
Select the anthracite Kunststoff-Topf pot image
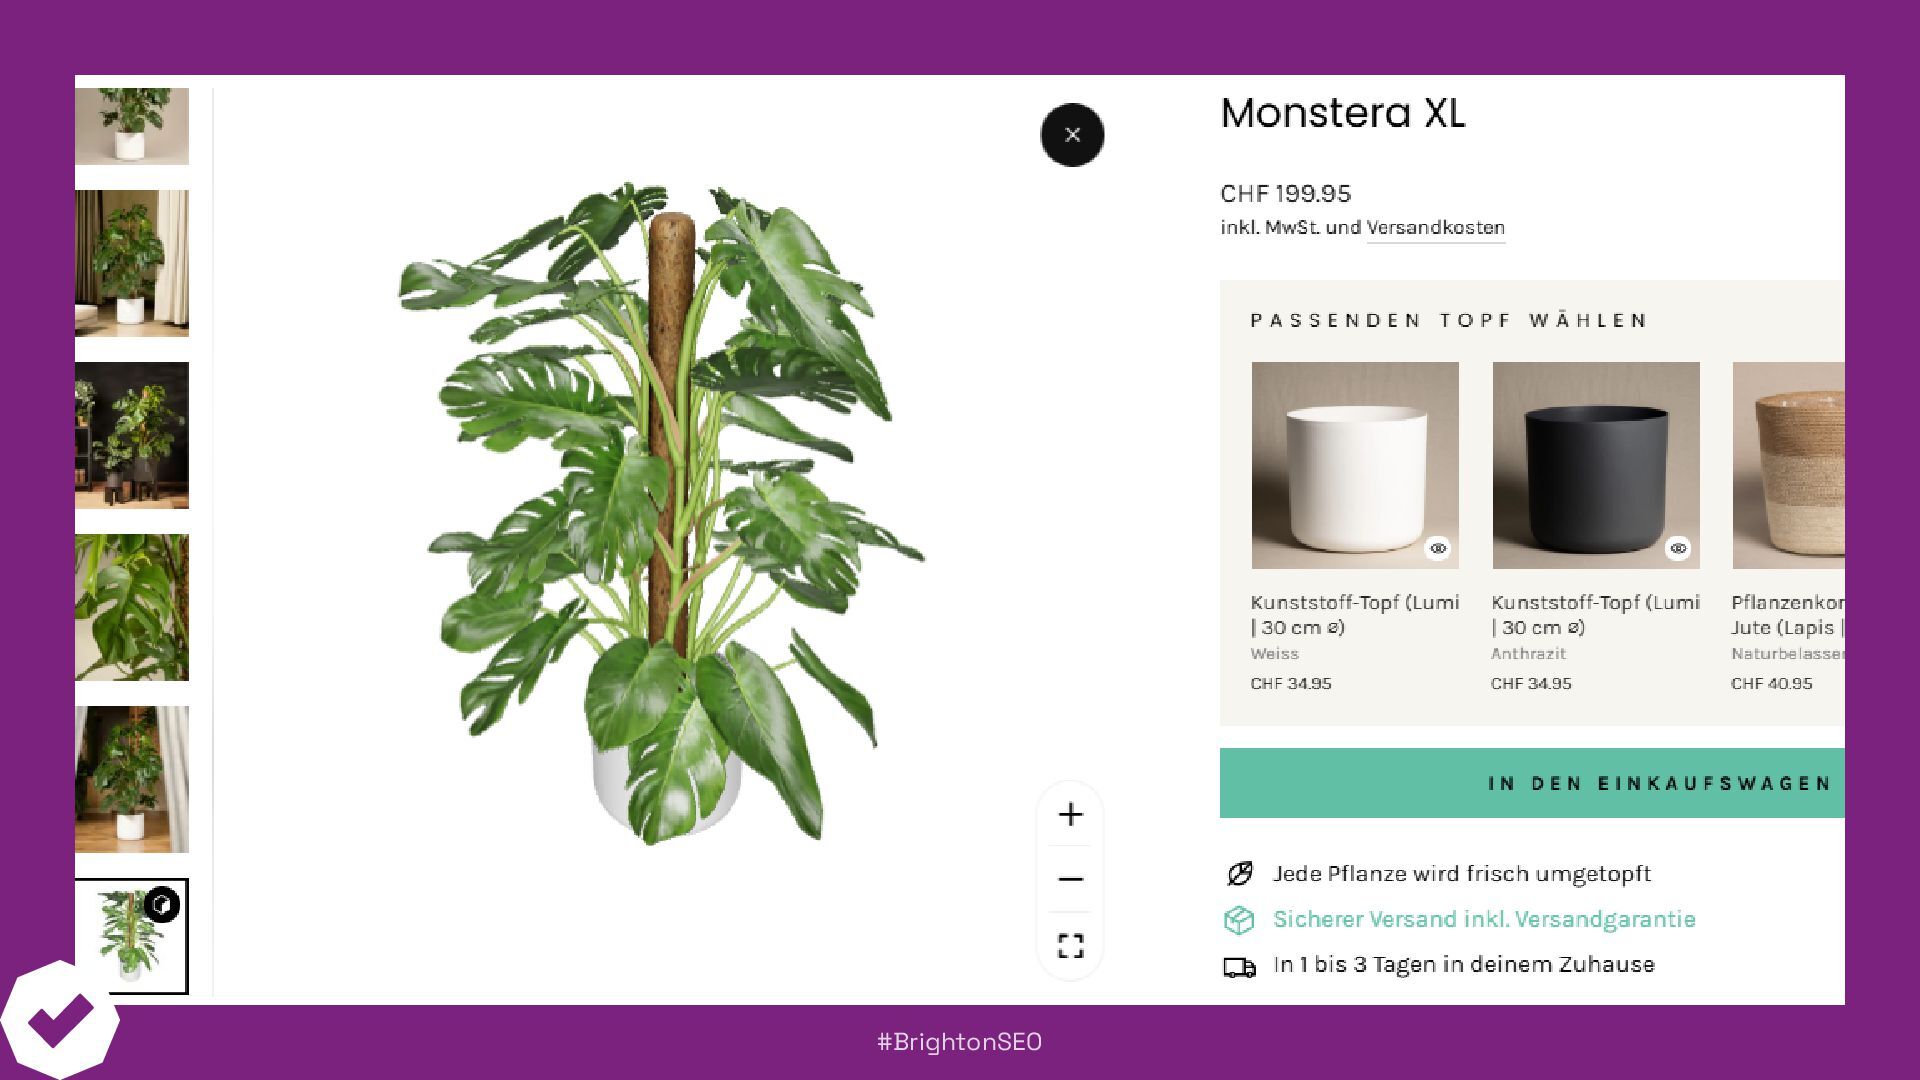pyautogui.click(x=1596, y=465)
